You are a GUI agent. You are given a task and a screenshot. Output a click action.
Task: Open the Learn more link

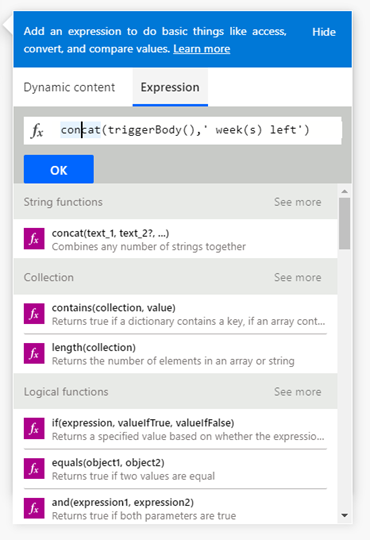pos(202,49)
